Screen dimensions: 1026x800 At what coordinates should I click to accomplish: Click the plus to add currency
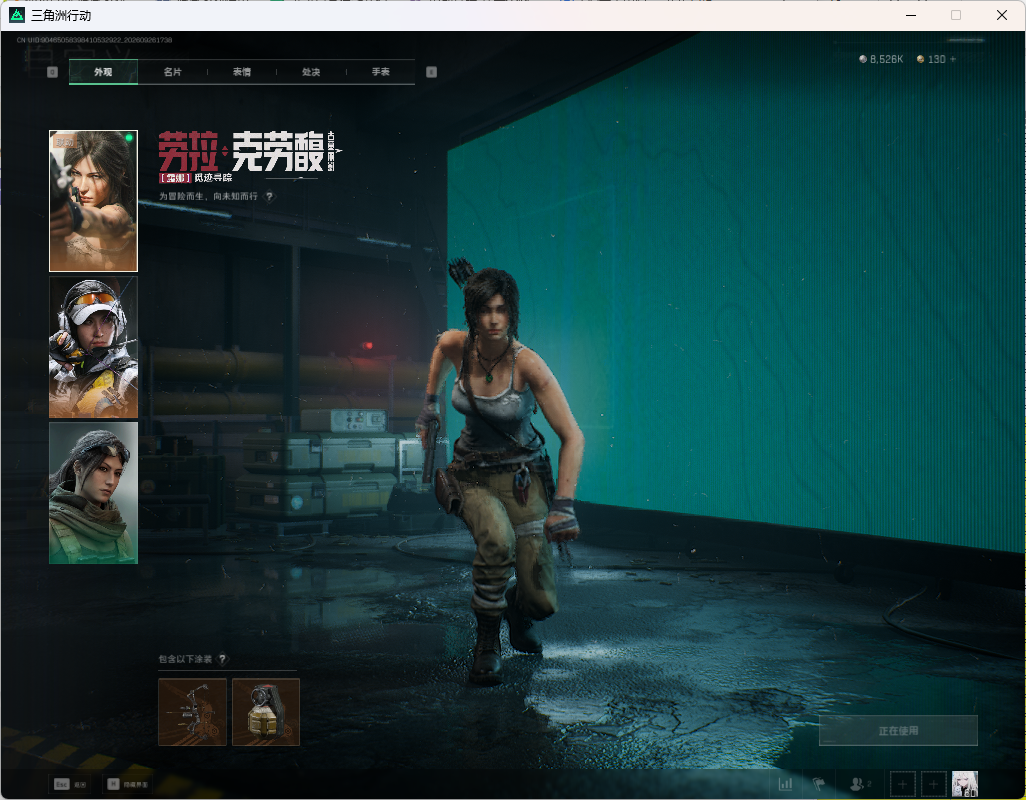pos(953,59)
